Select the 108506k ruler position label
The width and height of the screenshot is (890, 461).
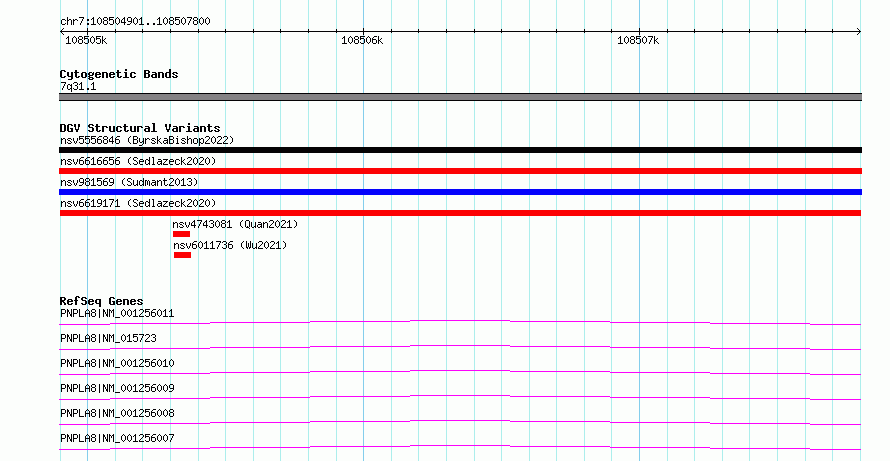(x=362, y=40)
